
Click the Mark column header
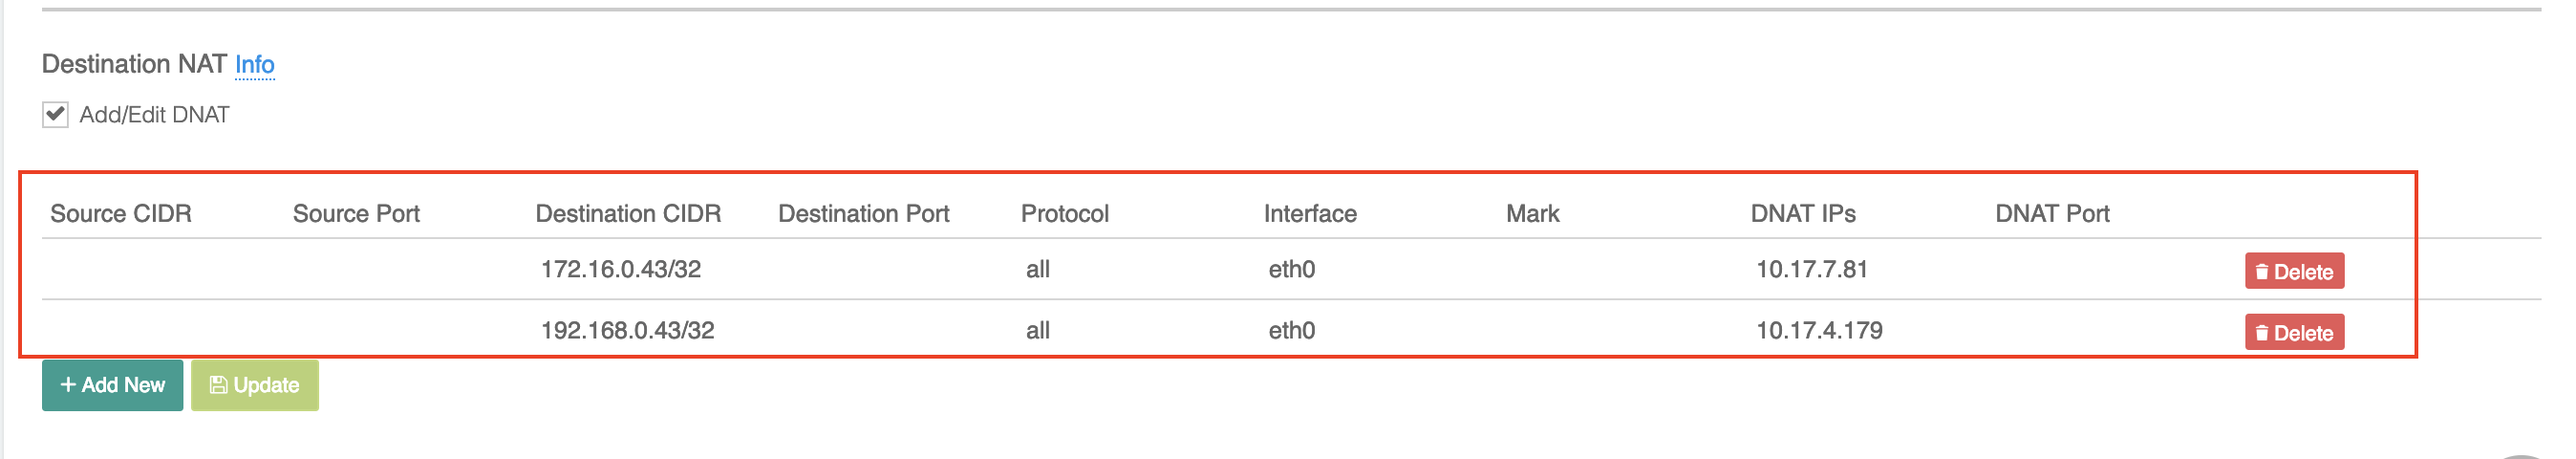pos(1532,213)
